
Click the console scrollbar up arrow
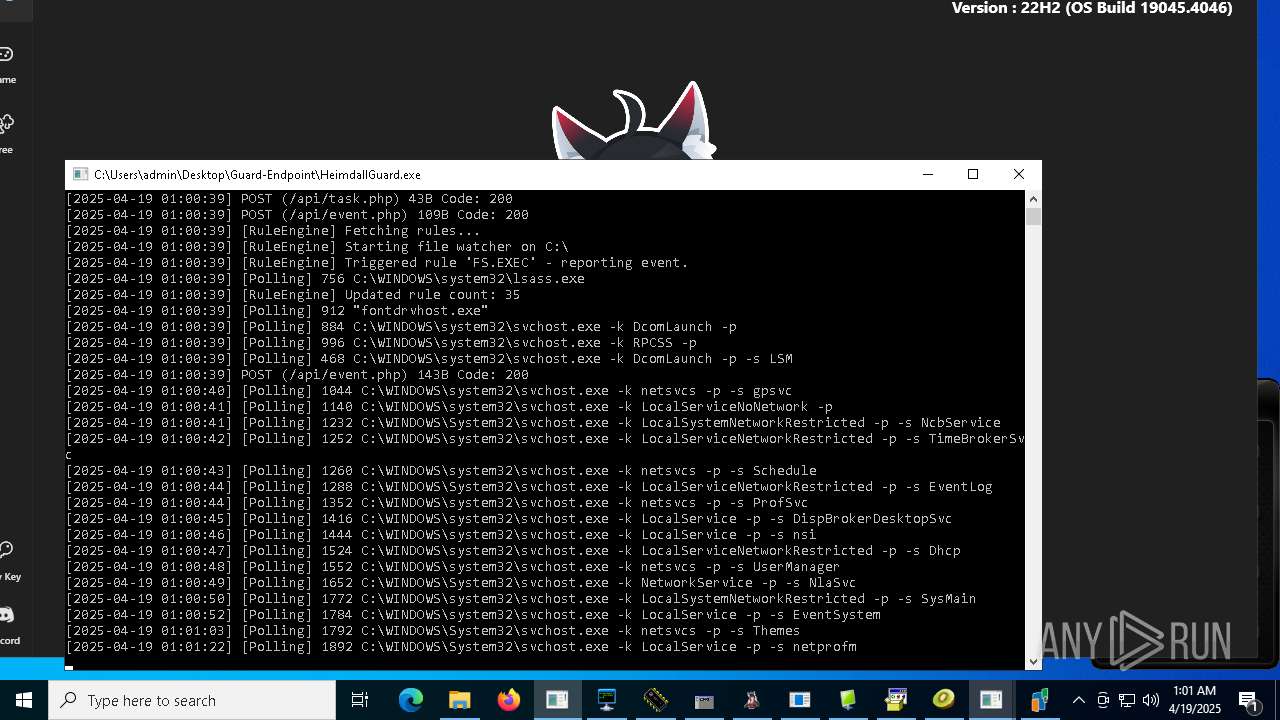(1033, 199)
